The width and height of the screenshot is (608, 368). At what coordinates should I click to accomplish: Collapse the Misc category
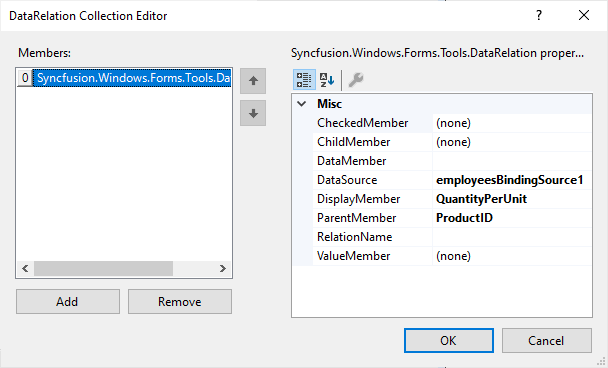pyautogui.click(x=302, y=104)
